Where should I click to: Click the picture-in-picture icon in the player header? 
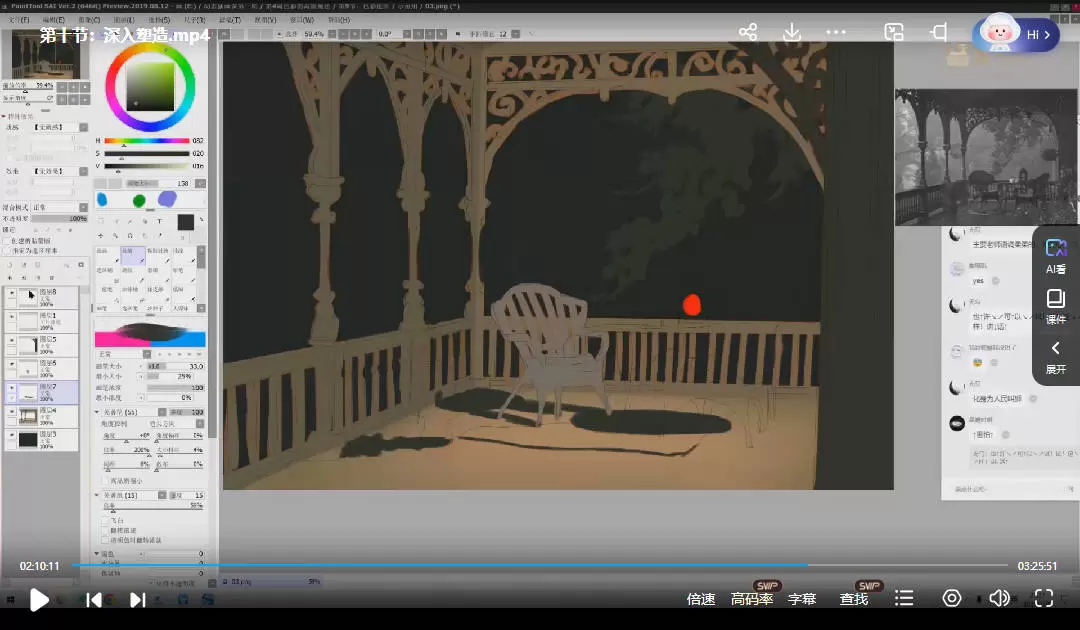[x=893, y=32]
